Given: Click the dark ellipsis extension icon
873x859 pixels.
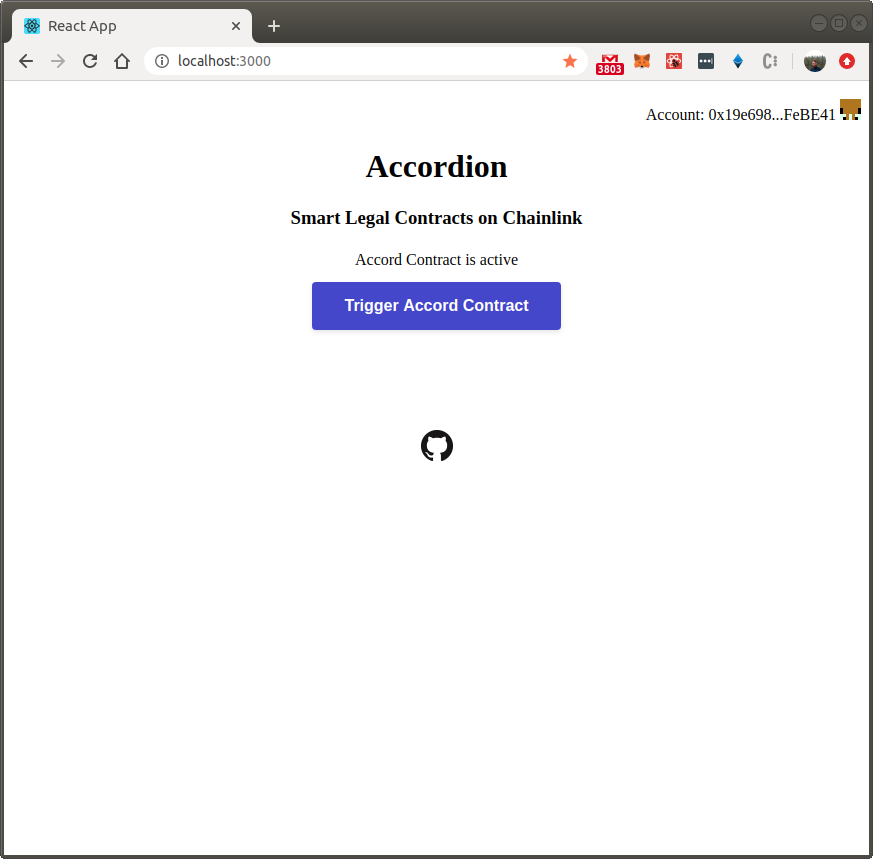Looking at the screenshot, I should 705,61.
